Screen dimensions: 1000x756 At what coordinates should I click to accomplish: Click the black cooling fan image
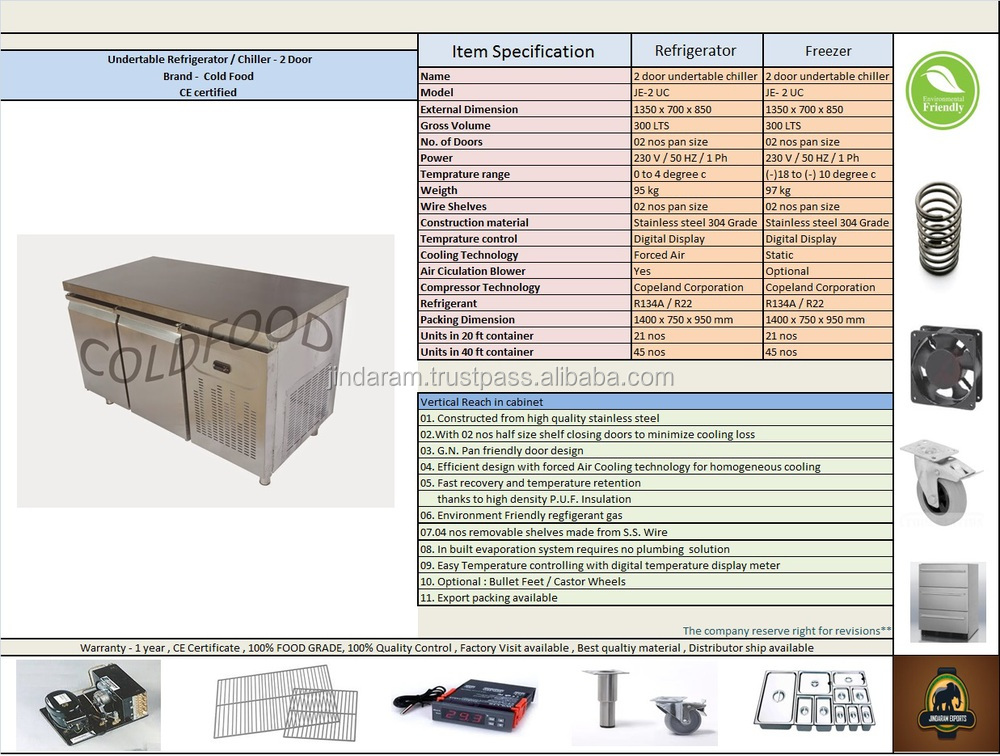[x=946, y=368]
